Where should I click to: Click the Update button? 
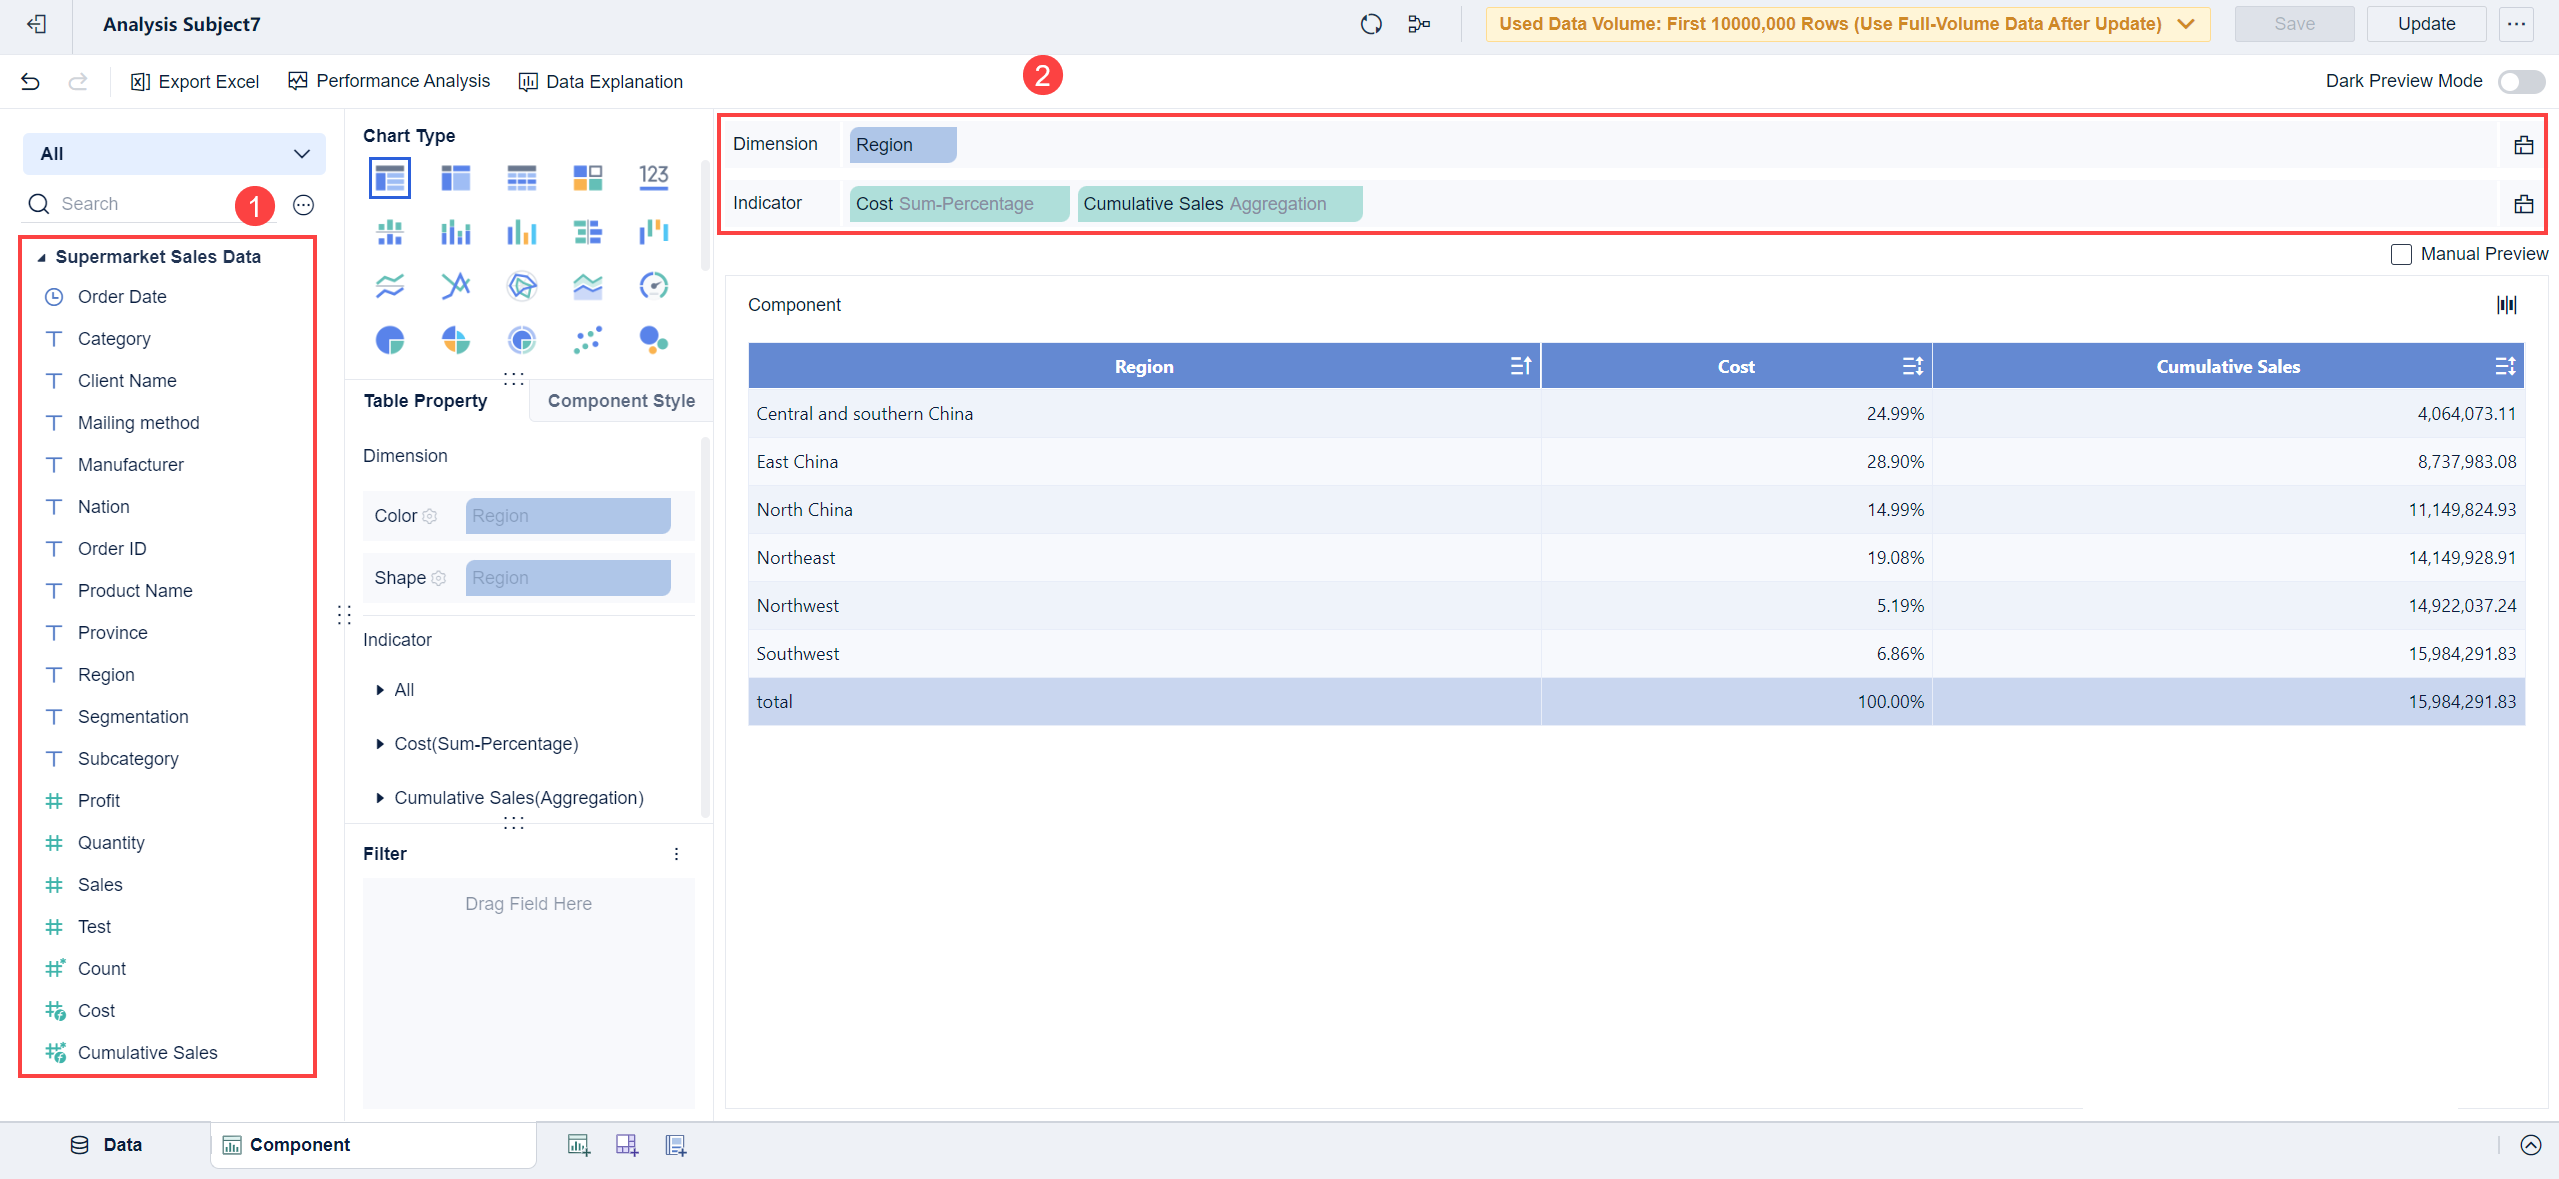click(x=2426, y=24)
